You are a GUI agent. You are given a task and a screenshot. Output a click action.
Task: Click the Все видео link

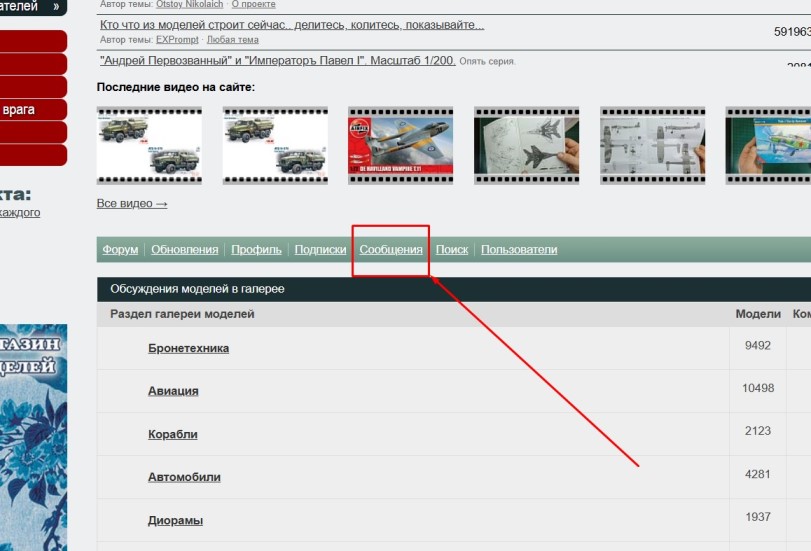pyautogui.click(x=131, y=204)
